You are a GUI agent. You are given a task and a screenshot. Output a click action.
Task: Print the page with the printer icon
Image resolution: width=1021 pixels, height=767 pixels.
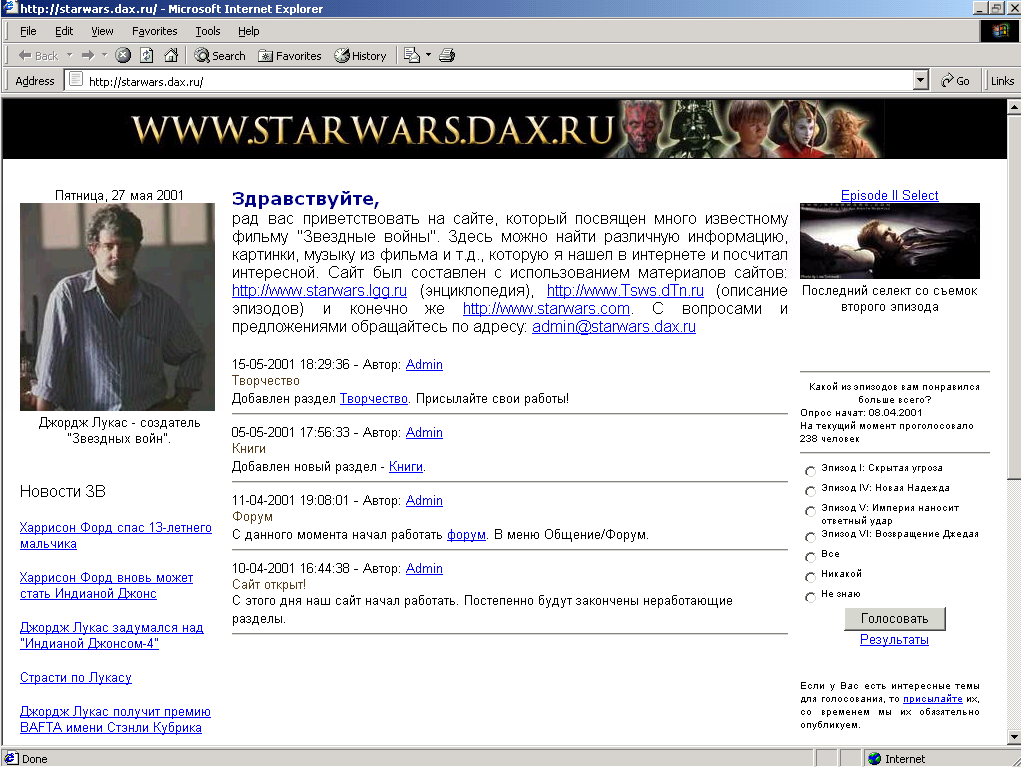tap(447, 56)
